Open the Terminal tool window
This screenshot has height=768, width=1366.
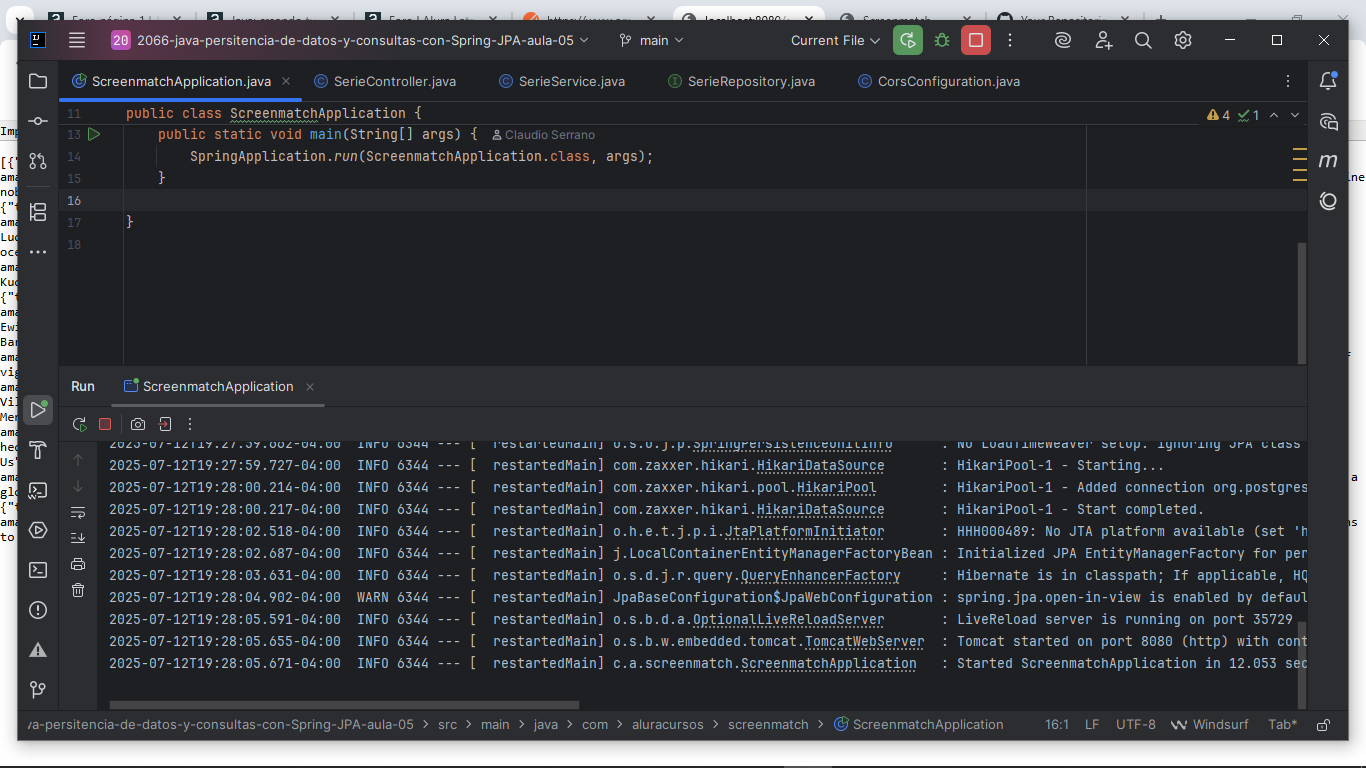38,570
